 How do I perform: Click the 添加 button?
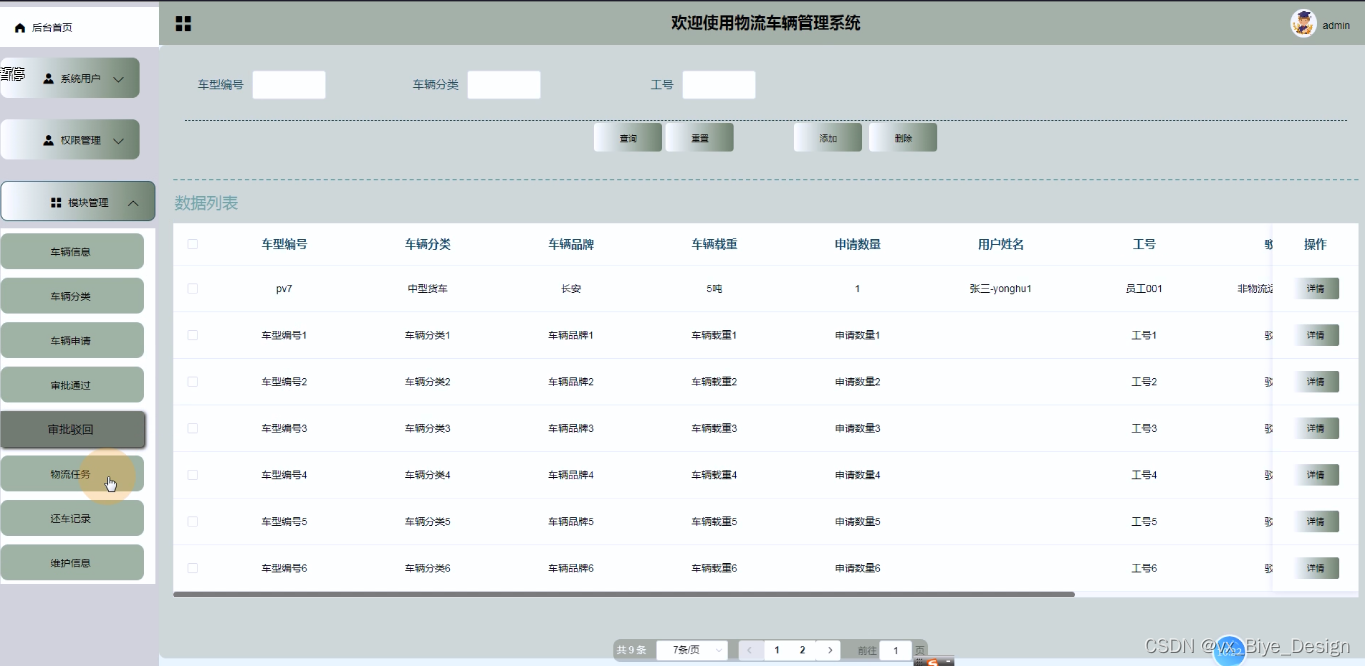(x=828, y=138)
